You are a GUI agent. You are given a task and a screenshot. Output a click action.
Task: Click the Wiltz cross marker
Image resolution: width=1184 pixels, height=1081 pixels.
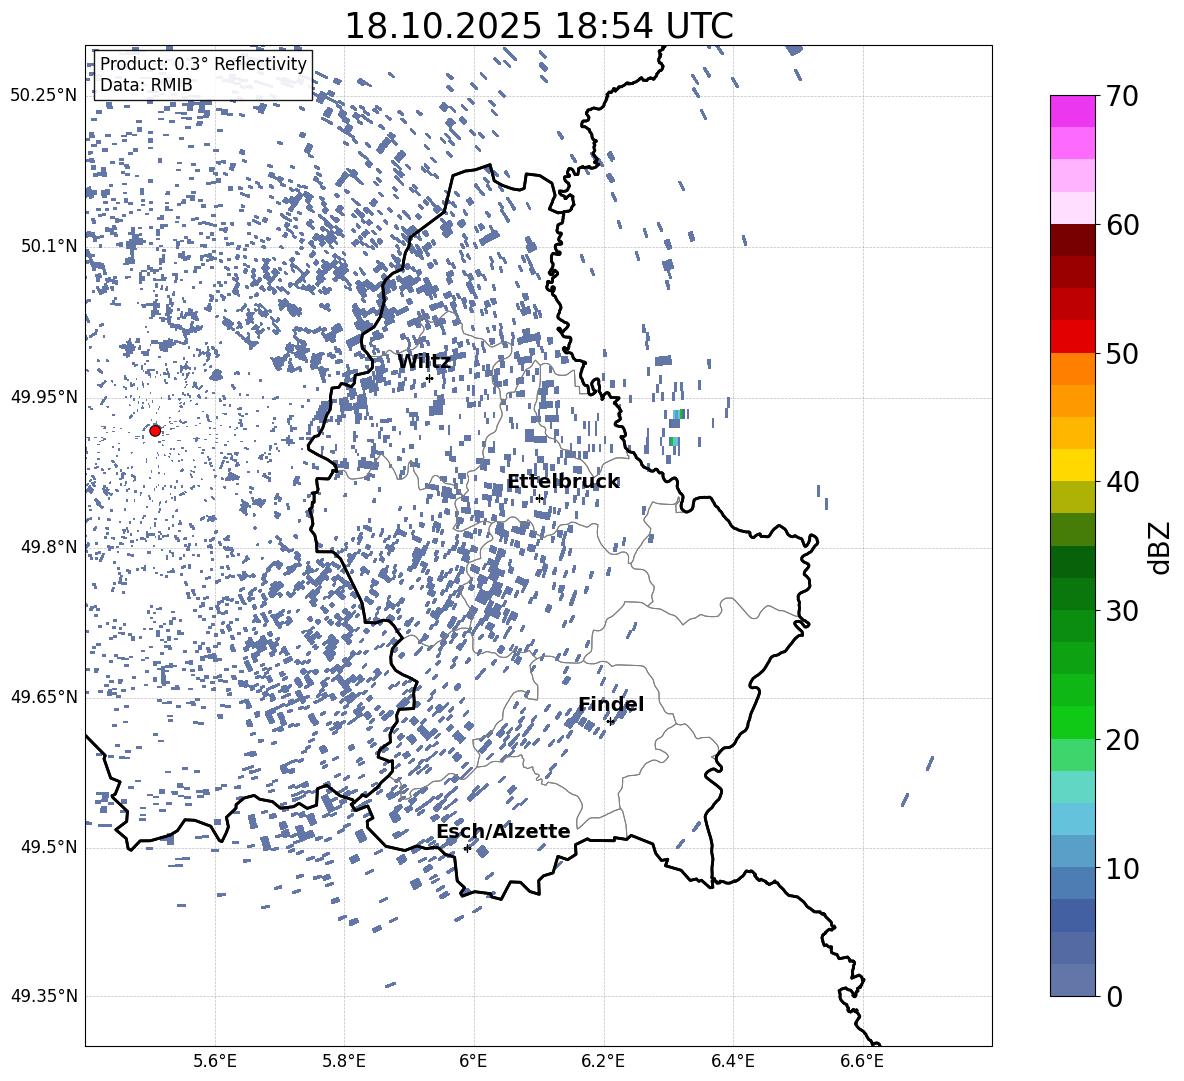click(430, 379)
